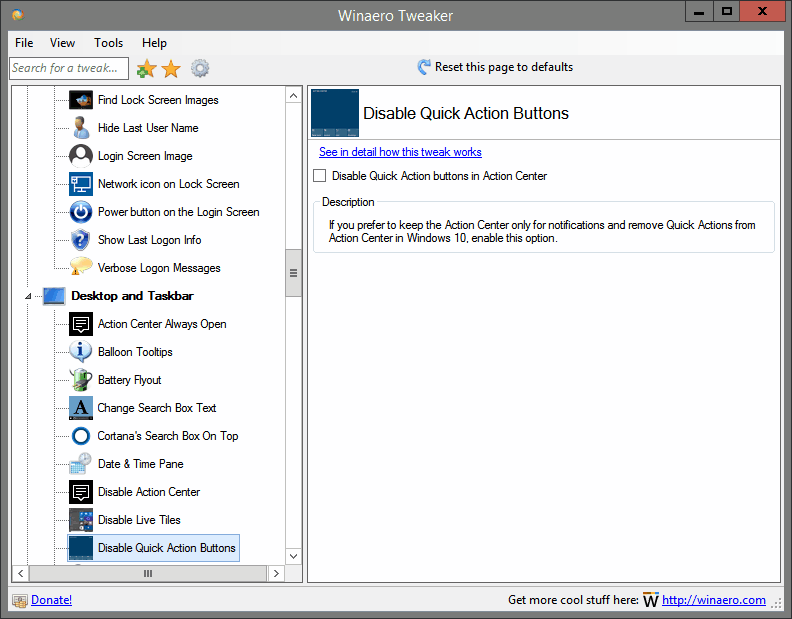Click the Disable Quick Action Buttons header thumbnail

click(x=335, y=113)
